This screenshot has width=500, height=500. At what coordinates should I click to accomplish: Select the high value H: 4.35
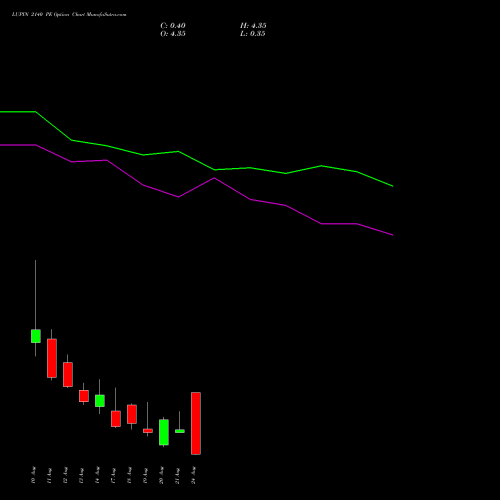pyautogui.click(x=253, y=26)
